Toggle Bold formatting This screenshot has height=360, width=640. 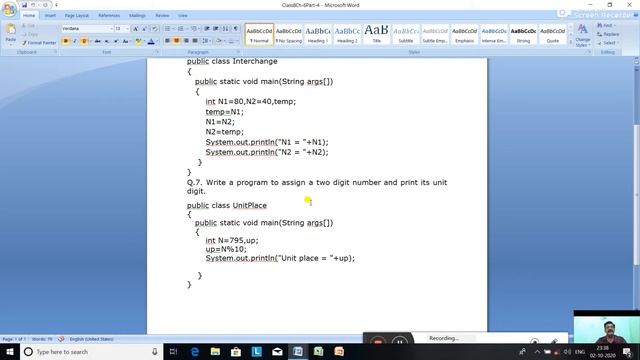(66, 41)
